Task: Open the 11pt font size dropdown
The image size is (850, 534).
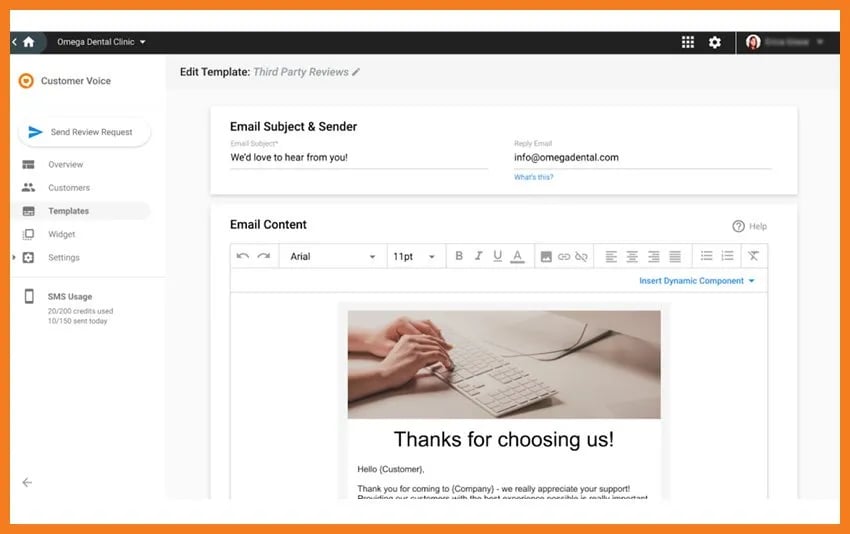Action: [x=414, y=257]
